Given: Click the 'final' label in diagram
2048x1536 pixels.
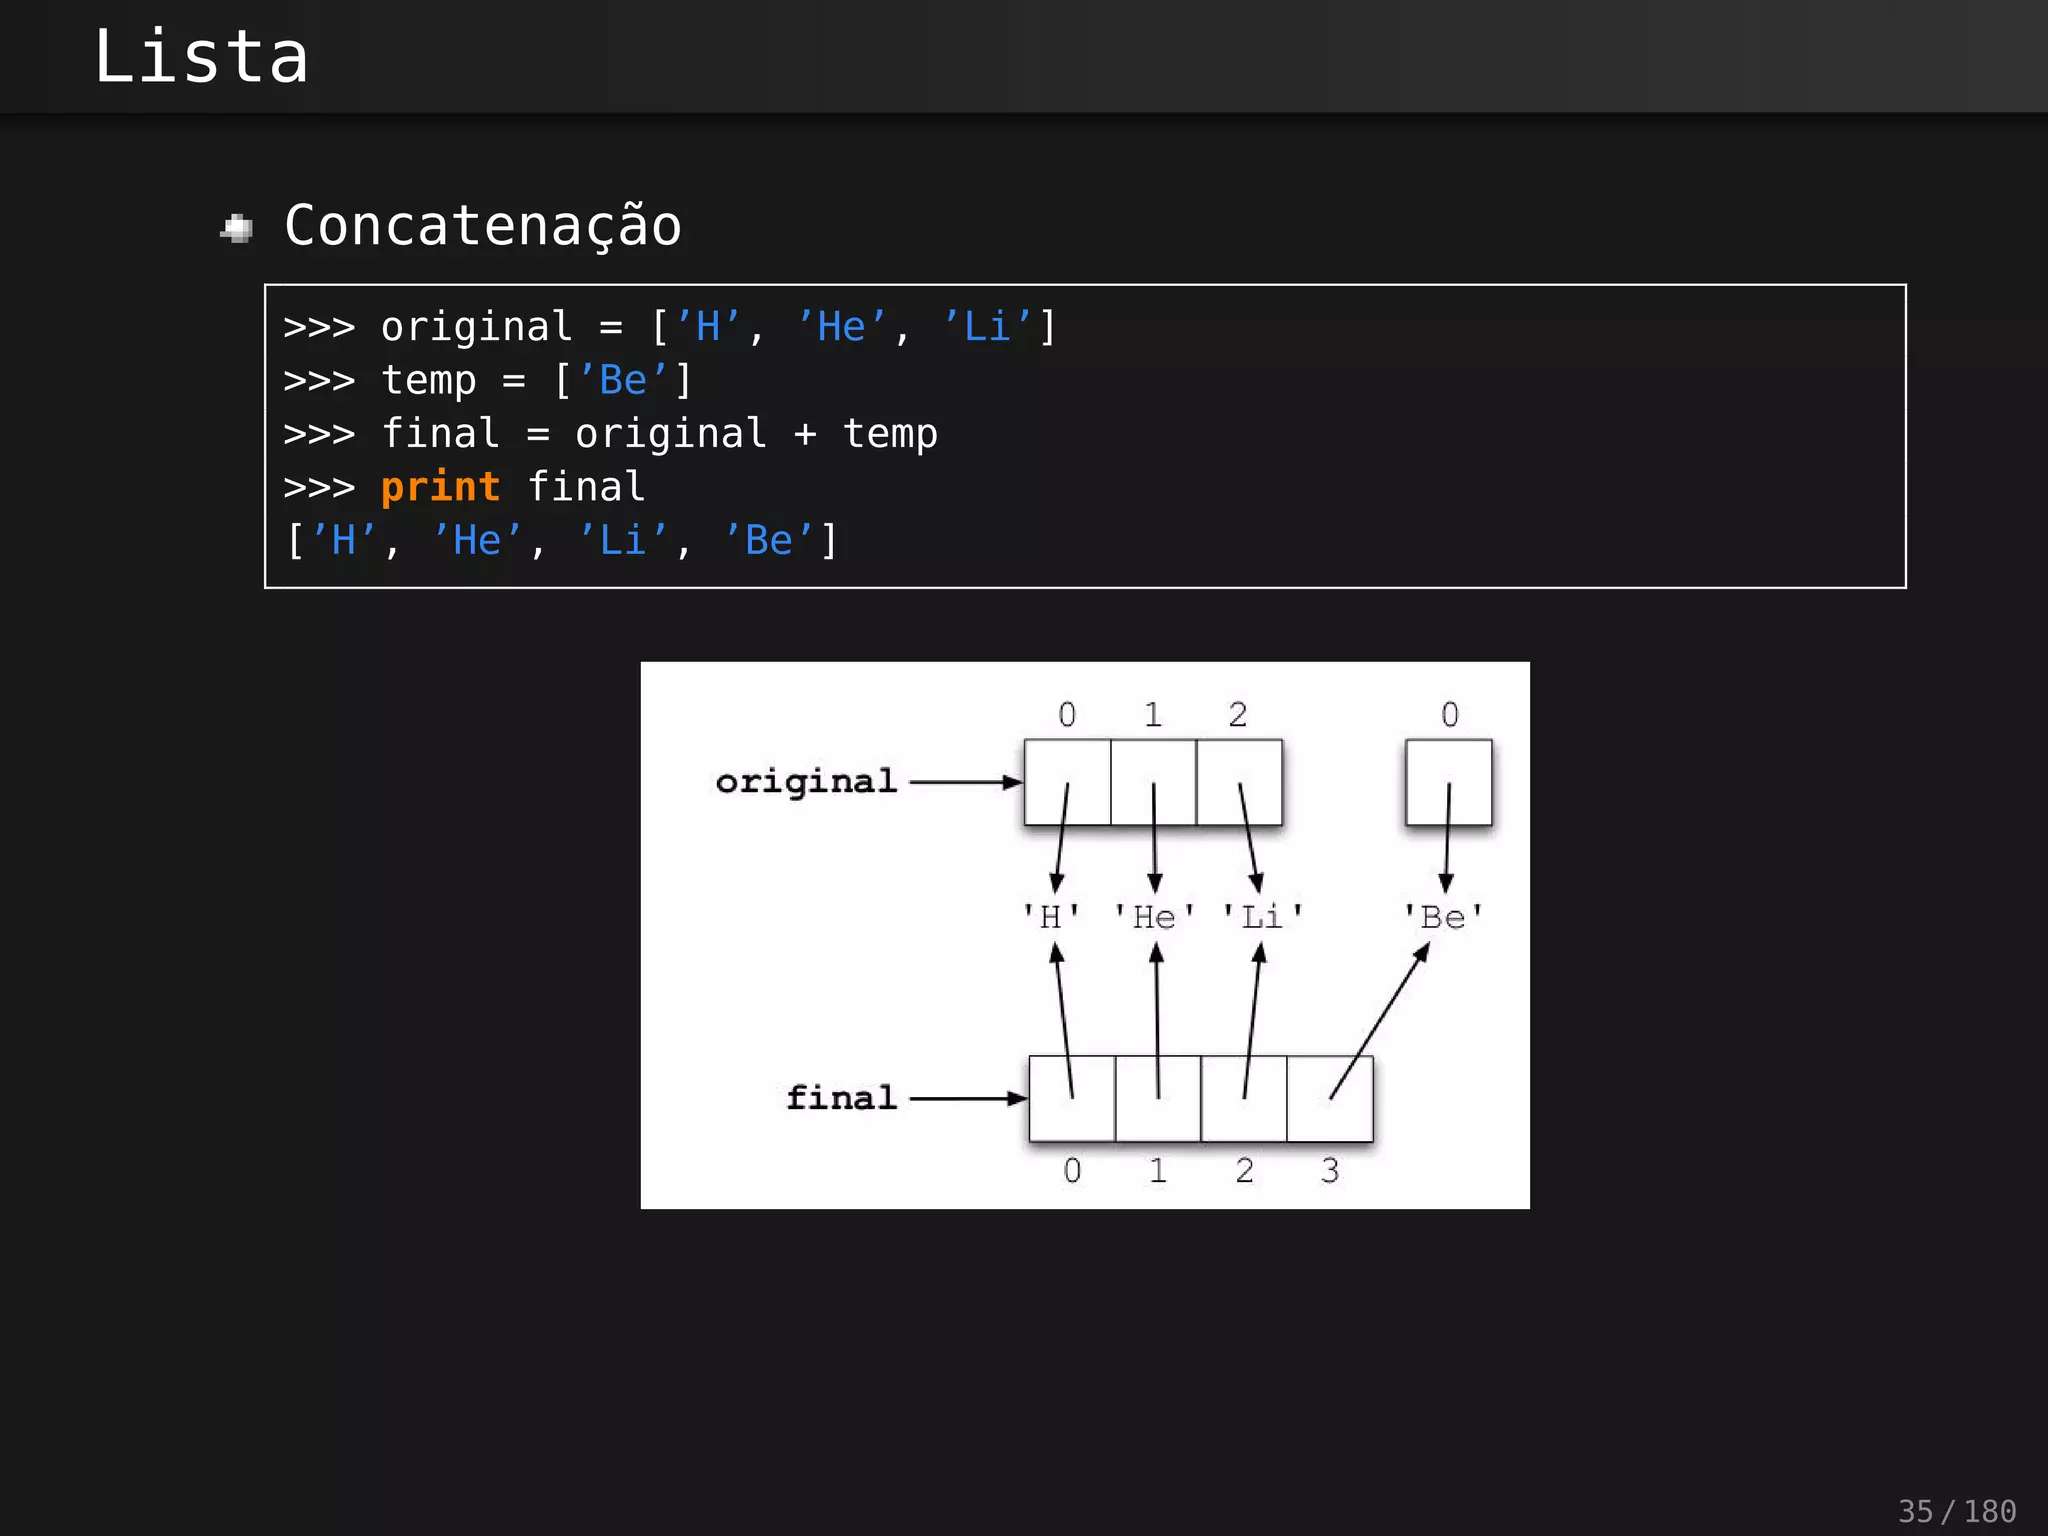Looking at the screenshot, I should [x=841, y=1098].
